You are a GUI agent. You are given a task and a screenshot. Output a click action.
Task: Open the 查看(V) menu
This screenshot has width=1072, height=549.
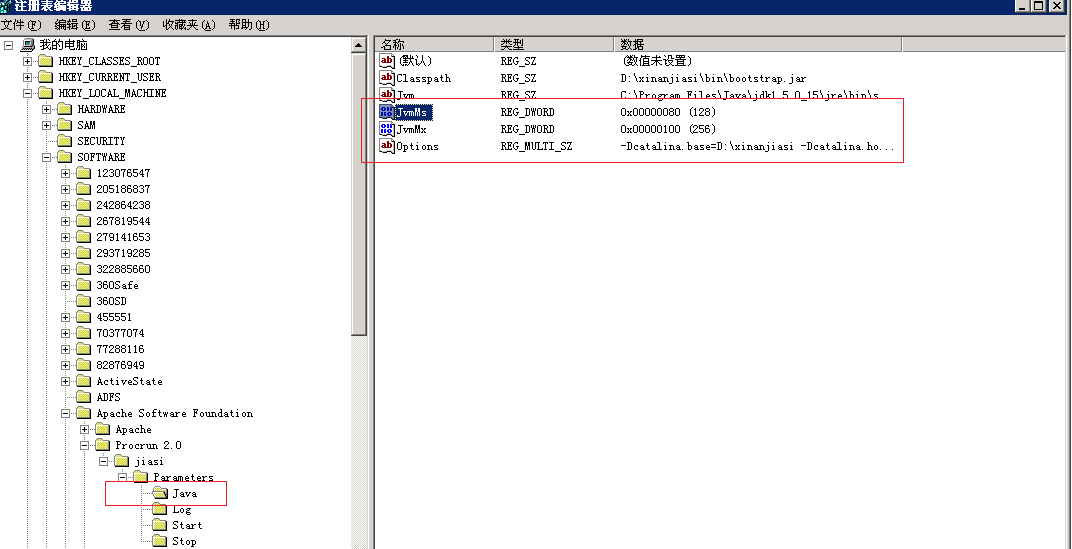tap(129, 25)
